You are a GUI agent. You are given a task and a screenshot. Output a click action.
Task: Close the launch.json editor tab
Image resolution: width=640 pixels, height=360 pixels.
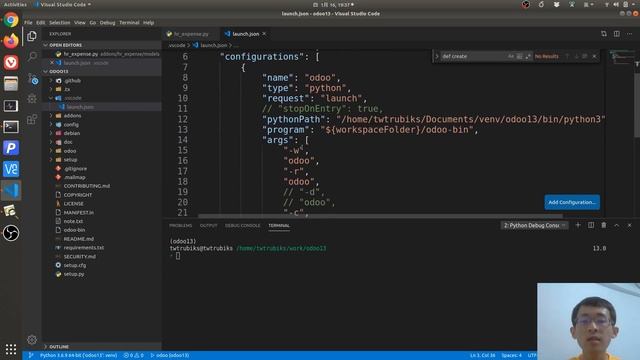coord(264,34)
